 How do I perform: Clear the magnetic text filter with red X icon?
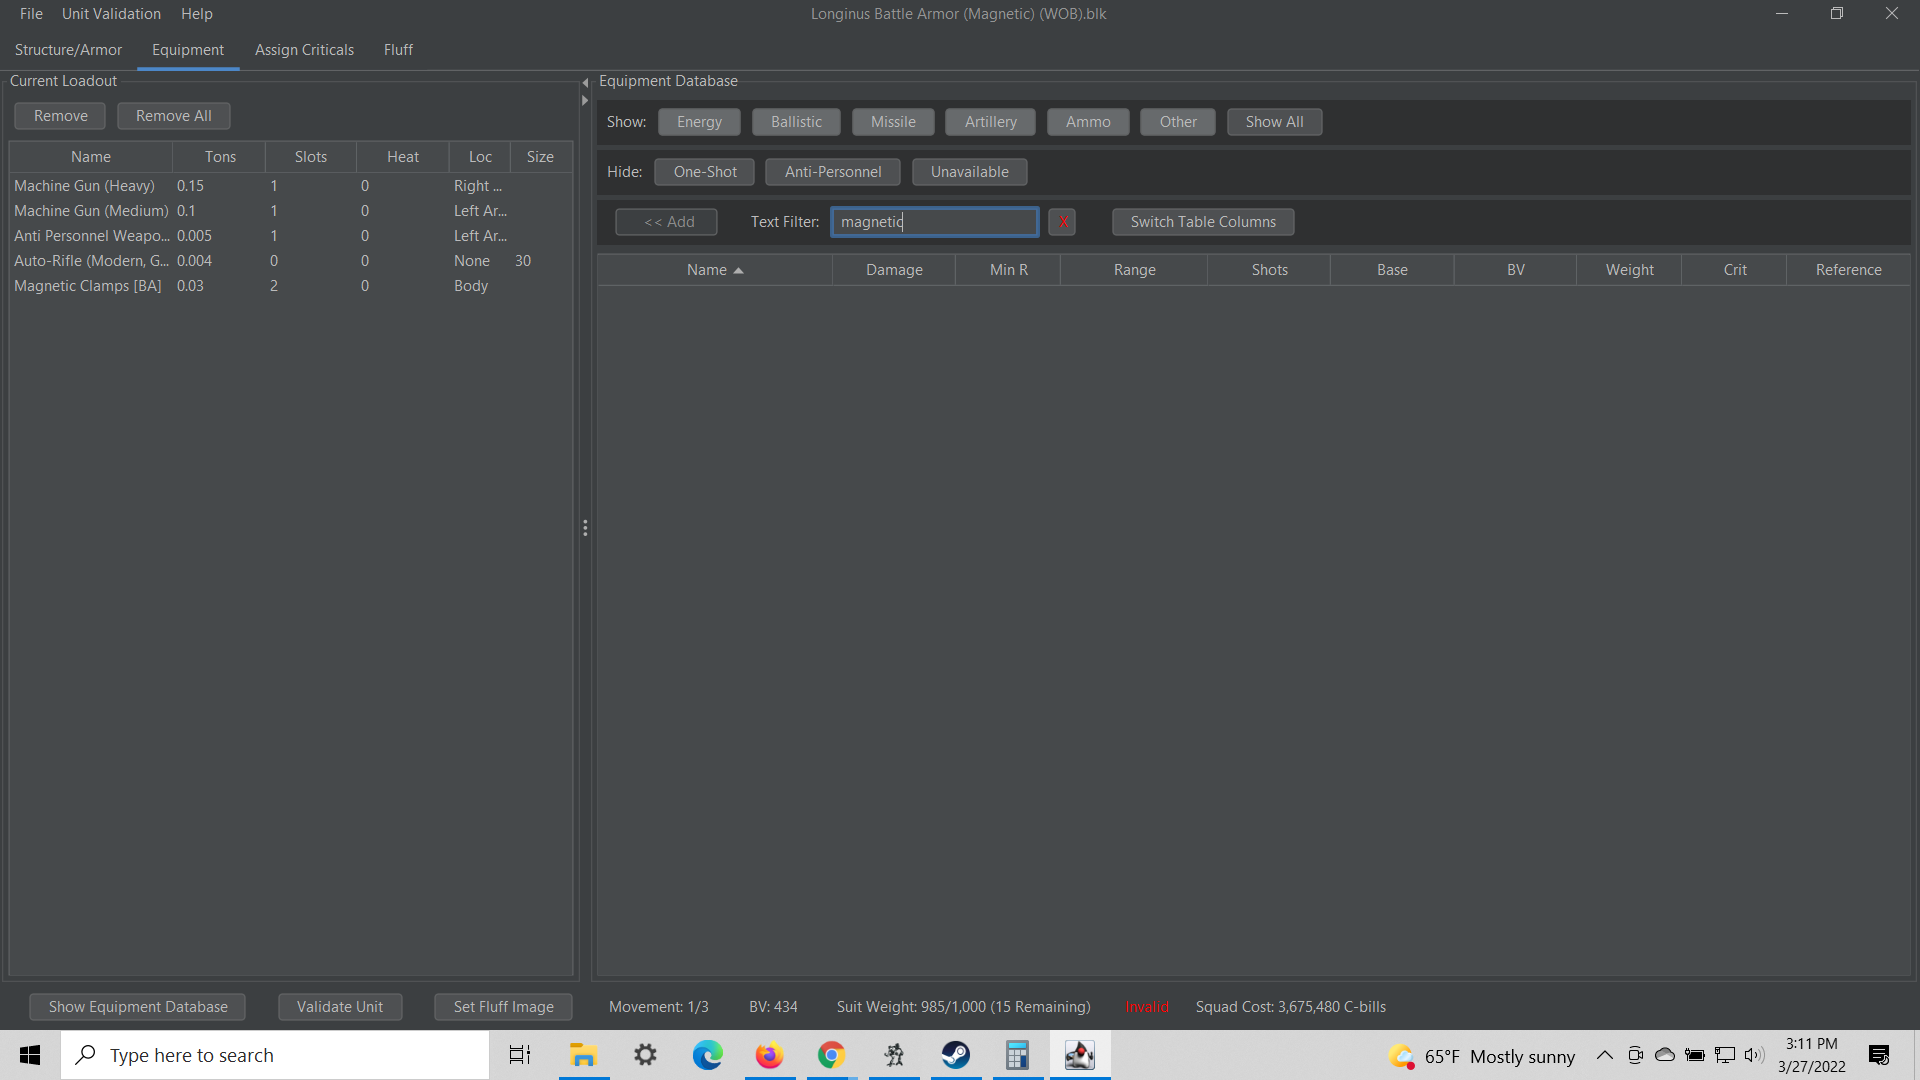point(1061,221)
